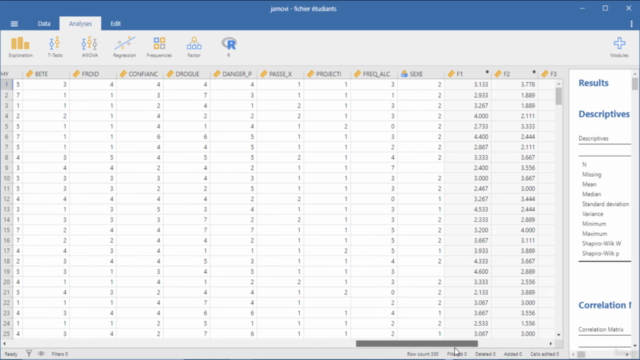Select the DANGER_P column header
This screenshot has height=360, width=640.
tap(234, 74)
